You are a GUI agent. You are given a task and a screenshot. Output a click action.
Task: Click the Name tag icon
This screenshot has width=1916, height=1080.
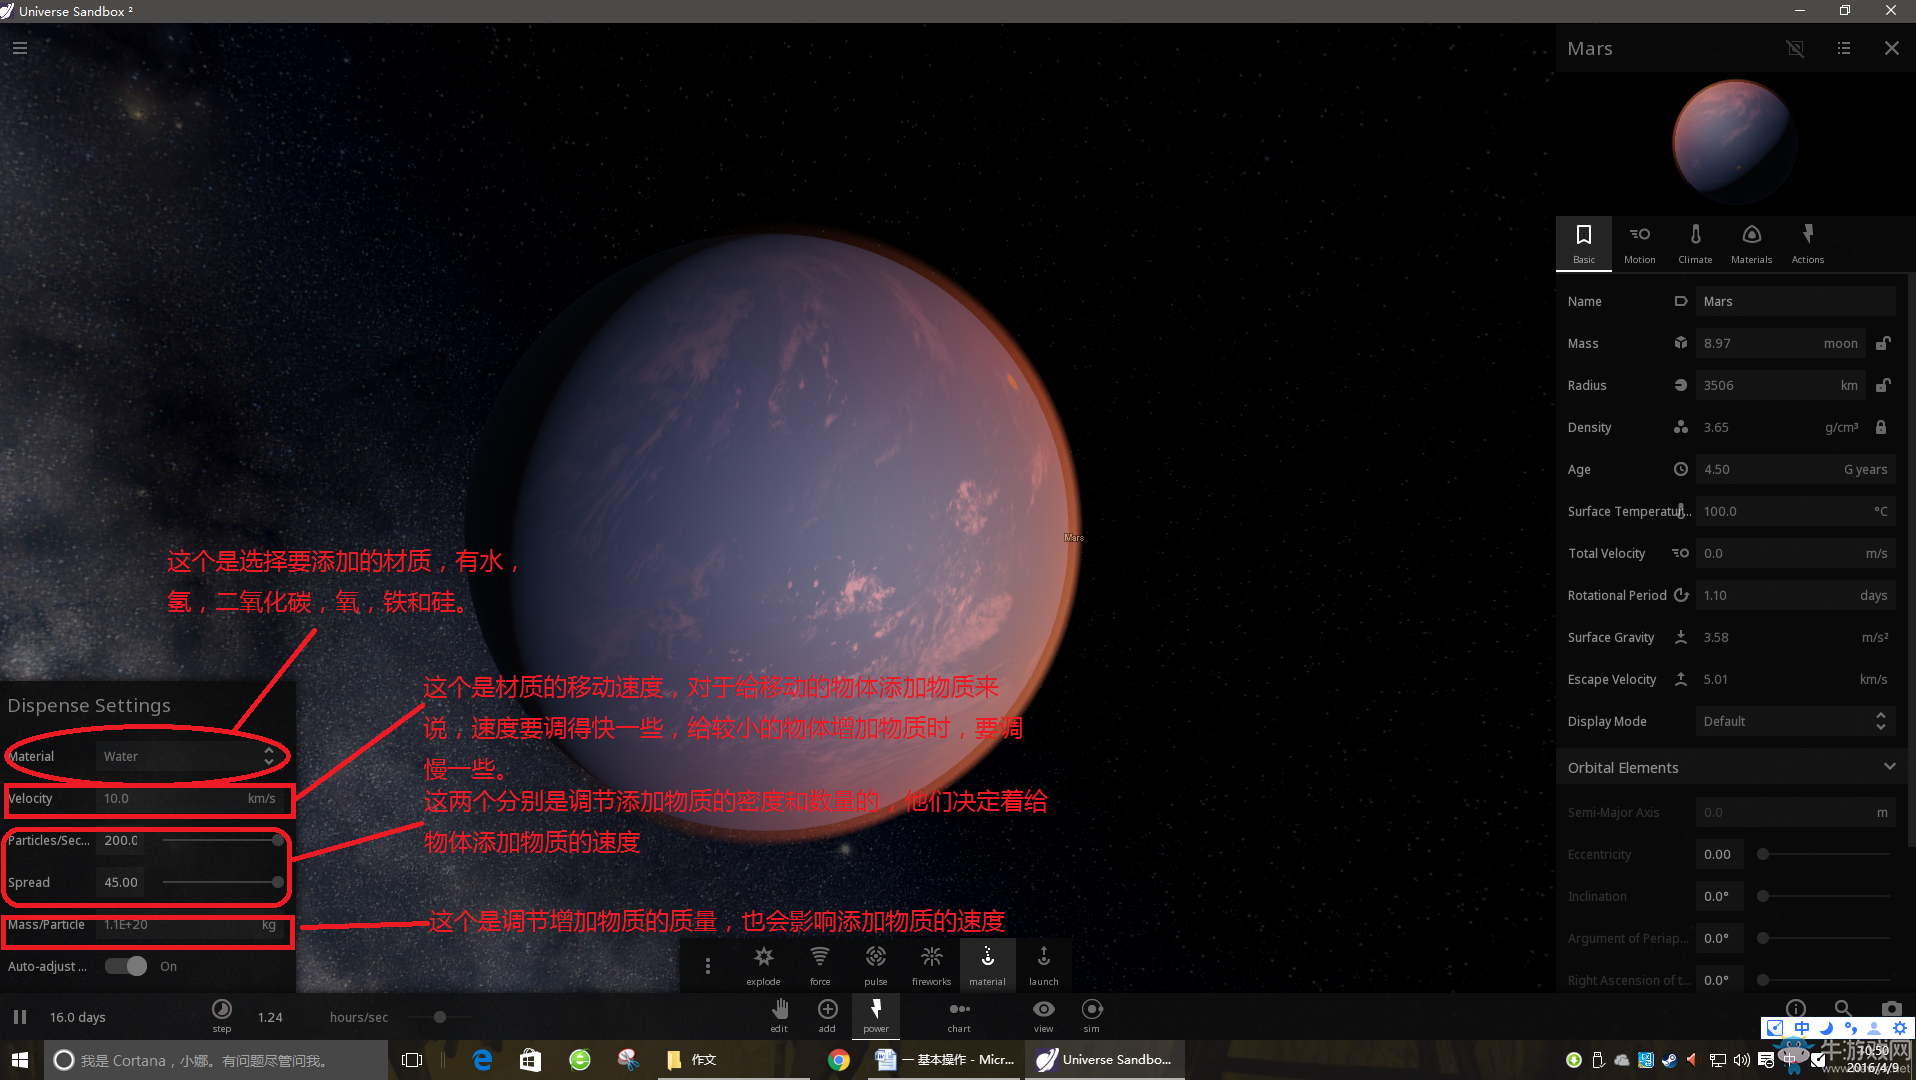tap(1680, 301)
